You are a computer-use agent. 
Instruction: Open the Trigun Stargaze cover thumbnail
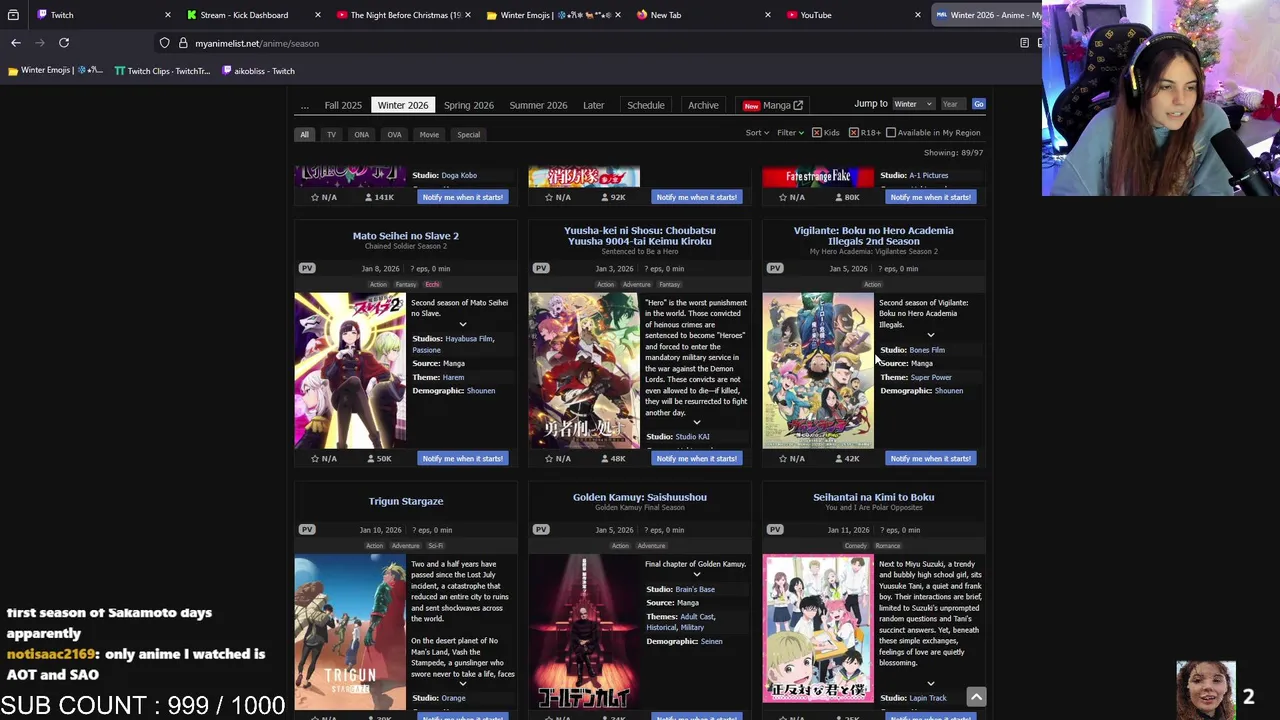pos(350,632)
